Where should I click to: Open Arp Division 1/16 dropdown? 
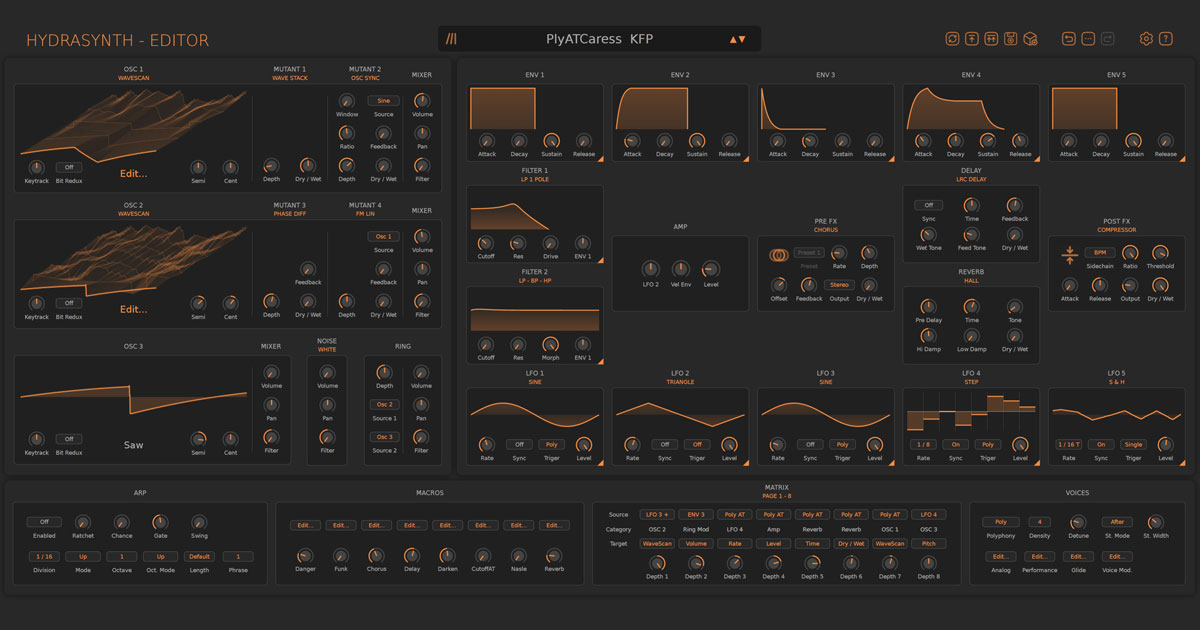point(44,556)
